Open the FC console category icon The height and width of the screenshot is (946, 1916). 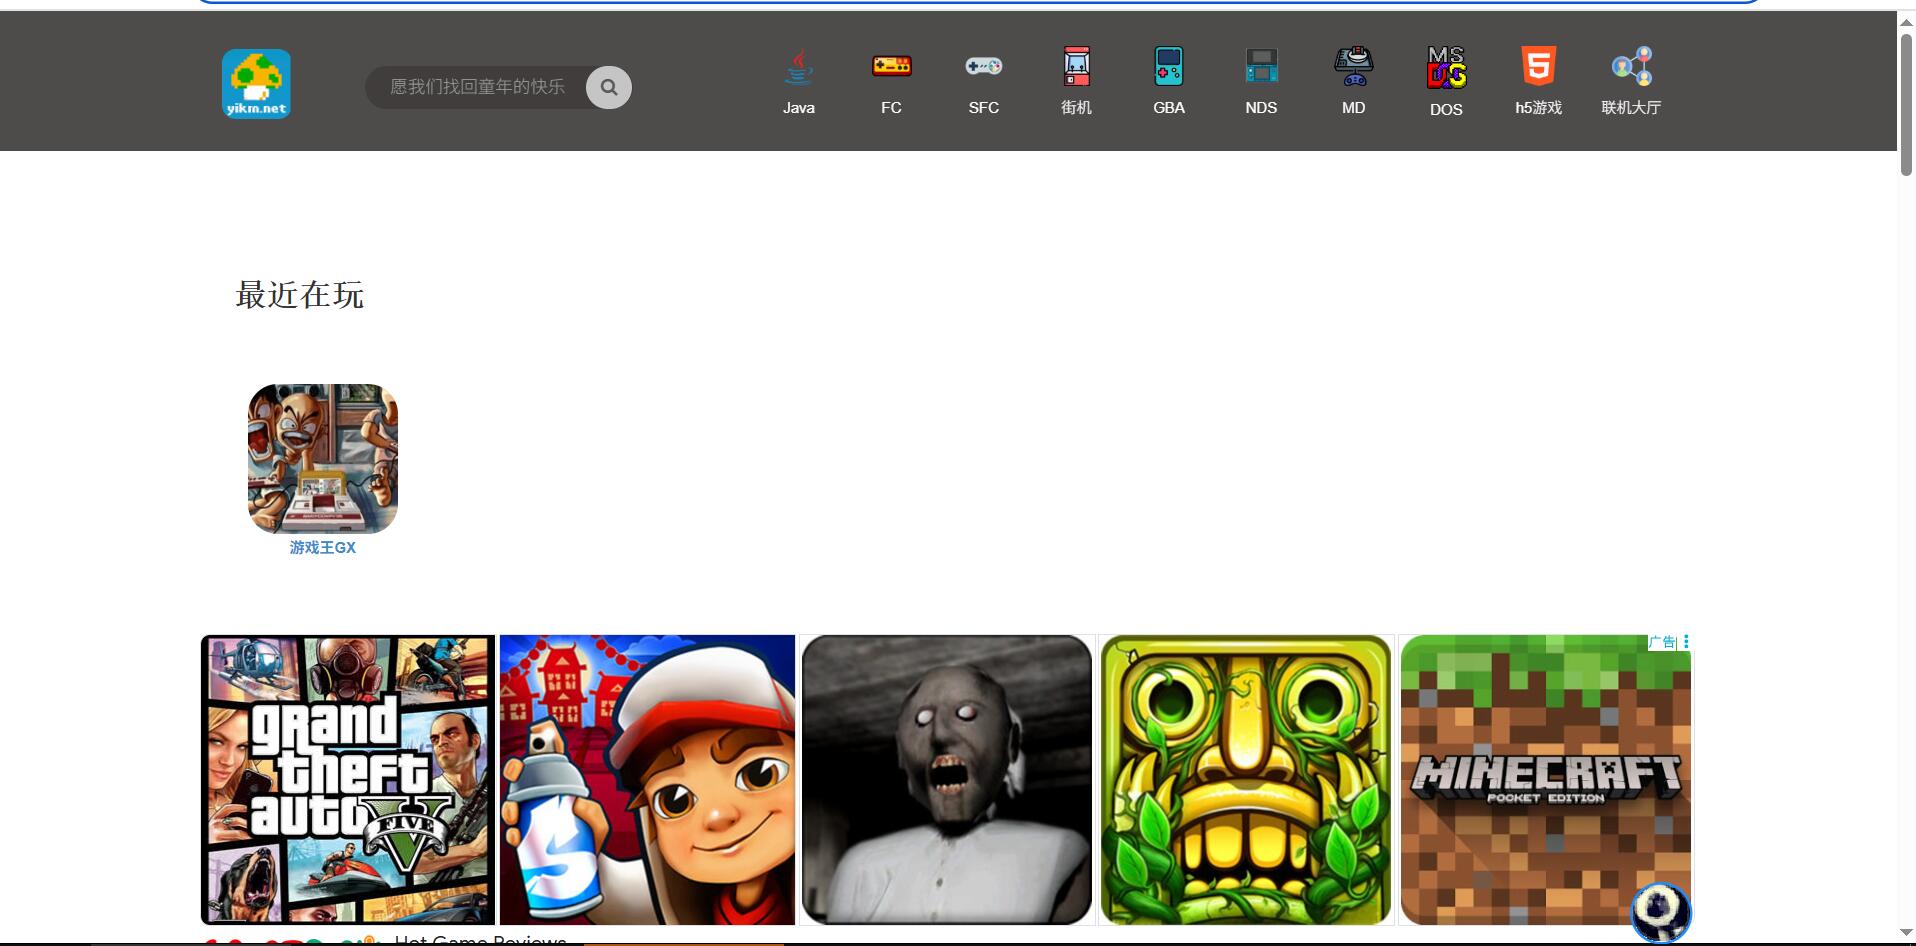pyautogui.click(x=891, y=66)
